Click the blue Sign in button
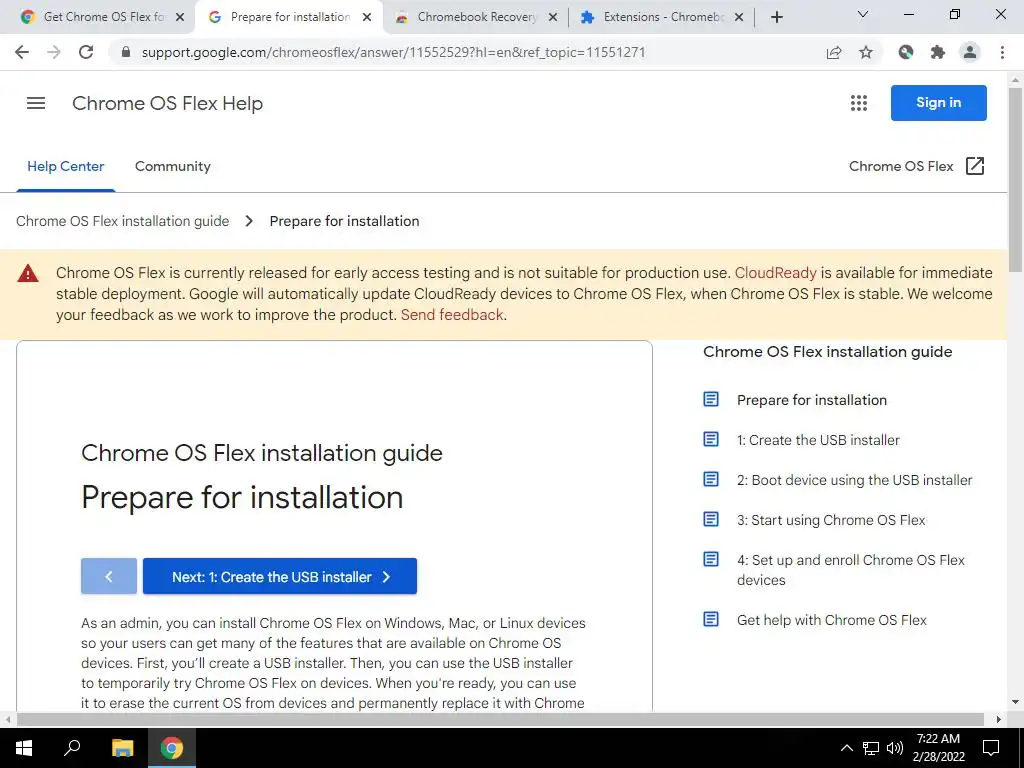Viewport: 1024px width, 768px height. [x=938, y=103]
